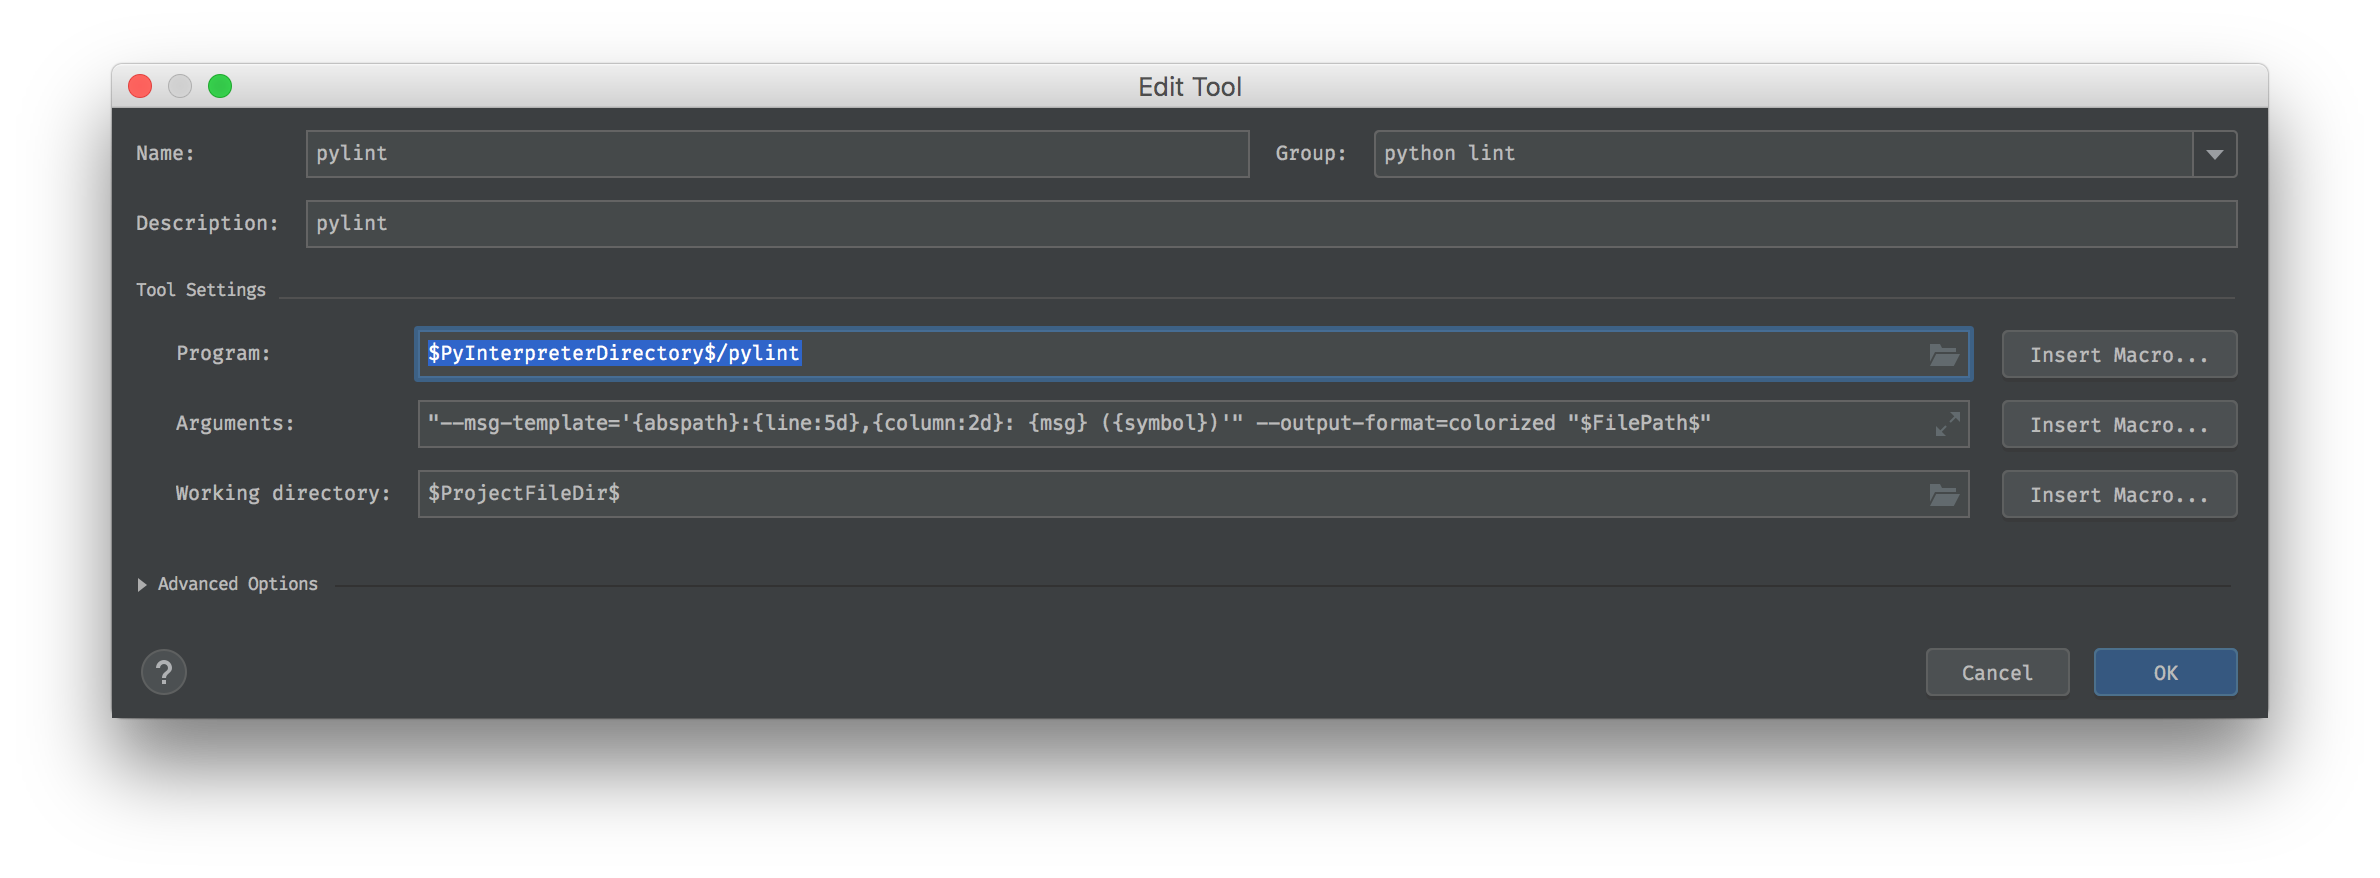Click Insert Macro for Program
The image size is (2380, 878).
[x=2119, y=354]
